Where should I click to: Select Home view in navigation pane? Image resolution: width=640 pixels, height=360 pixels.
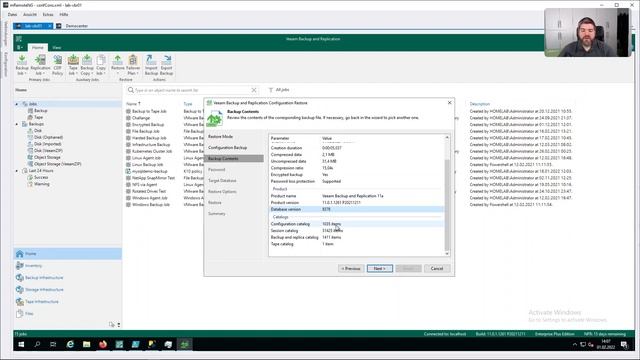click(x=67, y=254)
